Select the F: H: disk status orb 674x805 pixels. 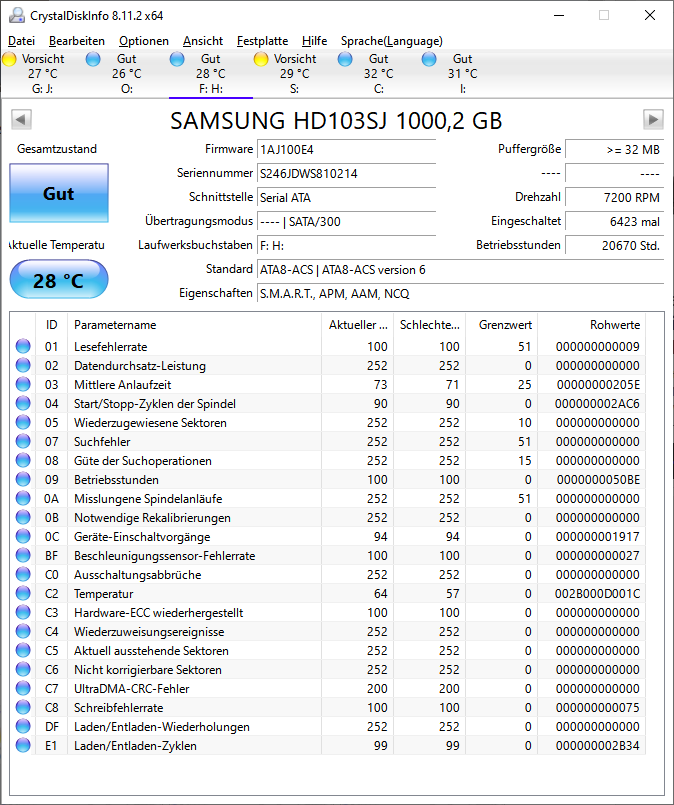coord(177,59)
